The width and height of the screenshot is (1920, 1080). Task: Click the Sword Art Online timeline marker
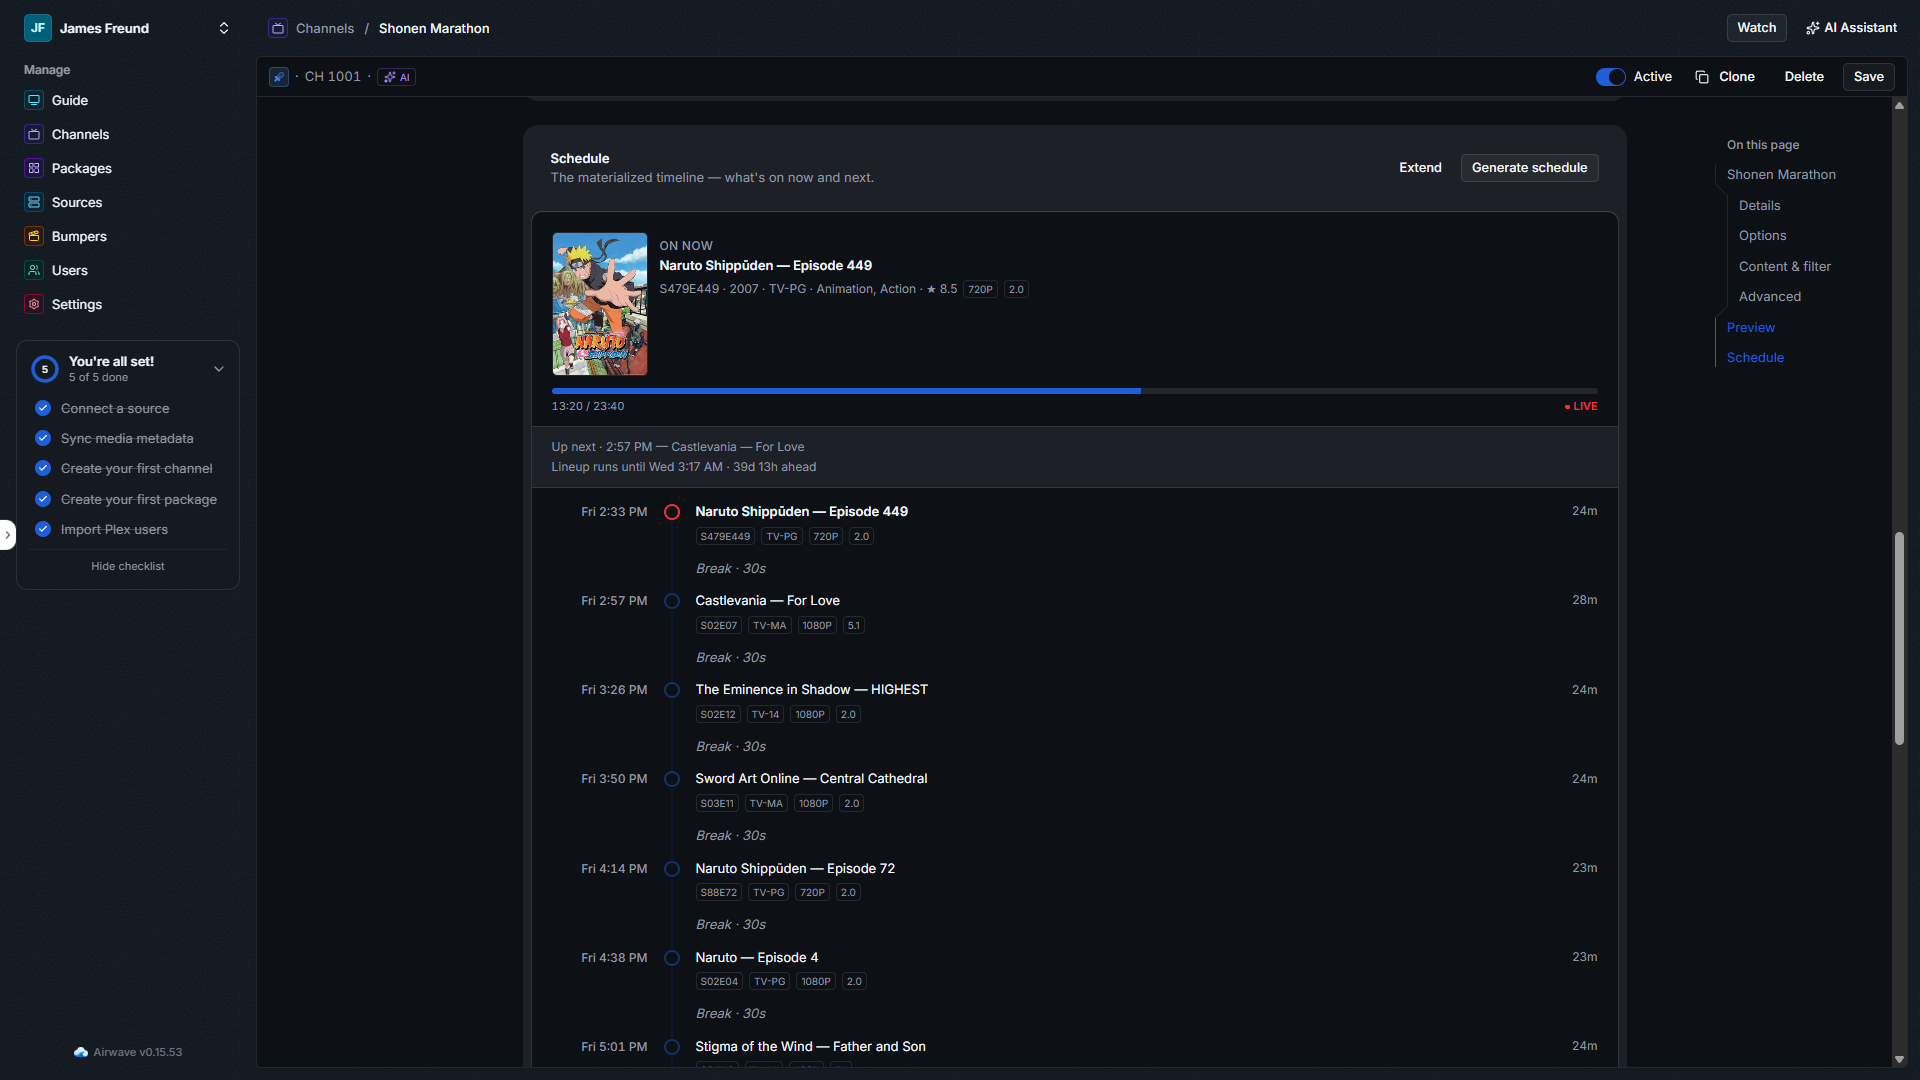(672, 779)
